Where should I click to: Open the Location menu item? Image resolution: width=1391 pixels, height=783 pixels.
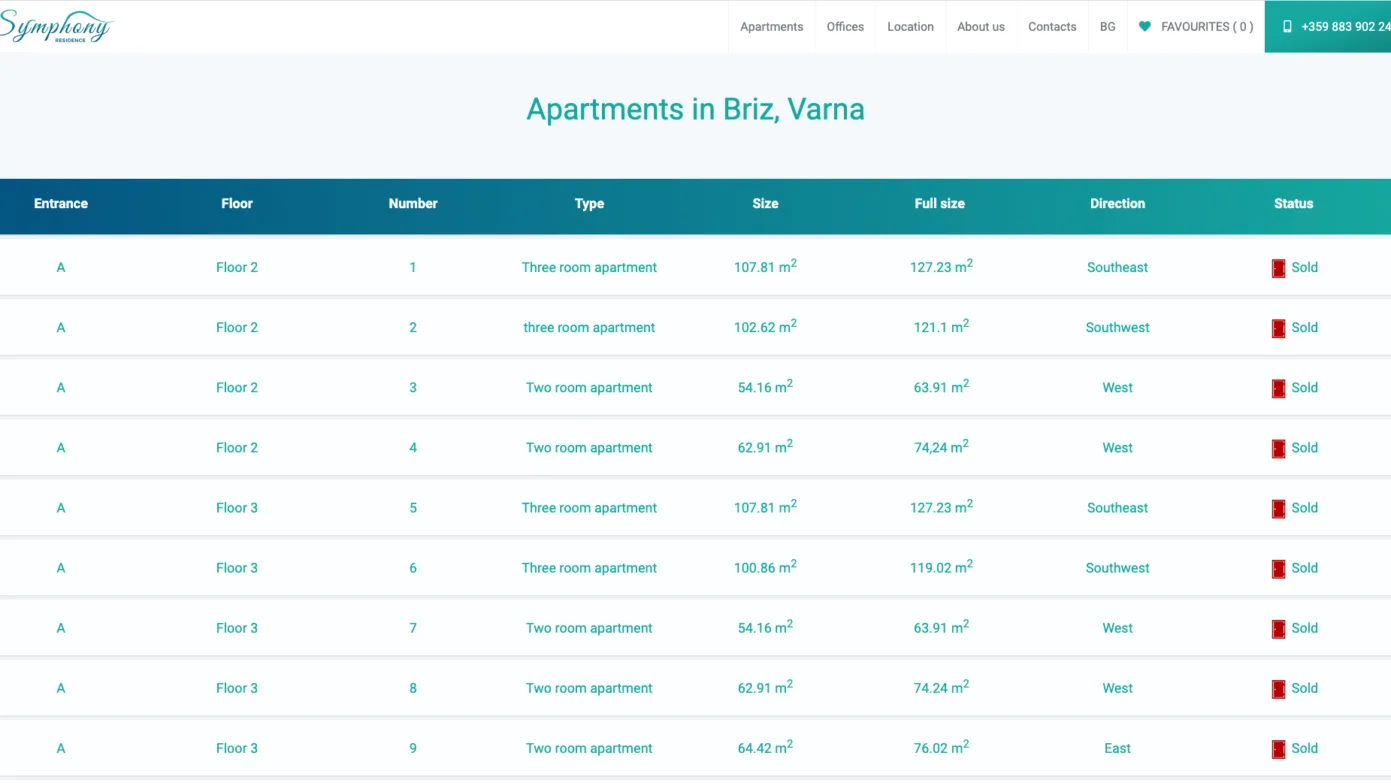pyautogui.click(x=910, y=27)
